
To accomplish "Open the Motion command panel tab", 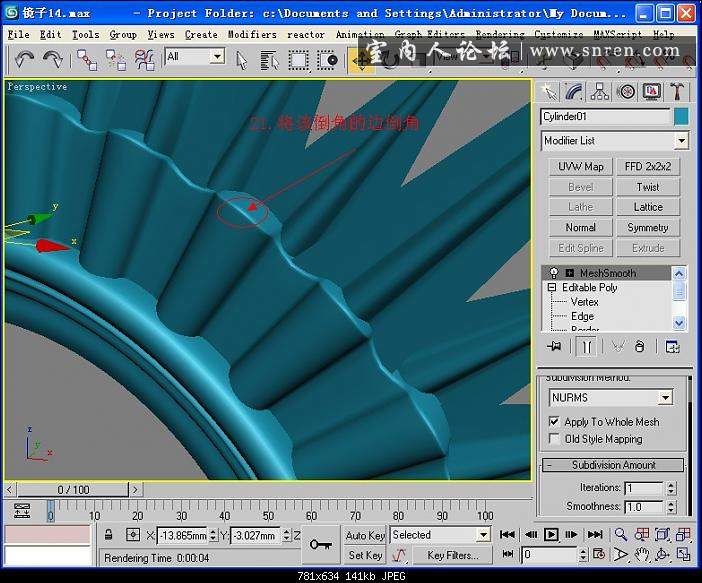I will [626, 92].
